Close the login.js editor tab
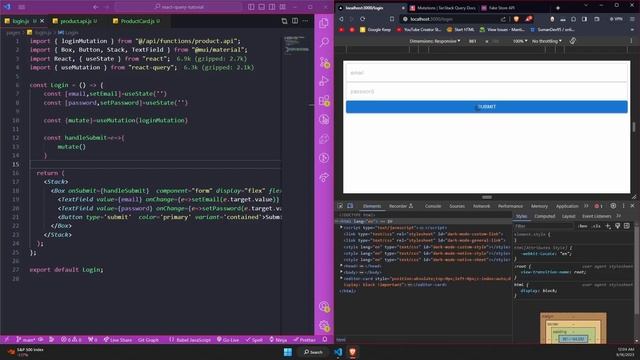The image size is (640, 360). 42,21
